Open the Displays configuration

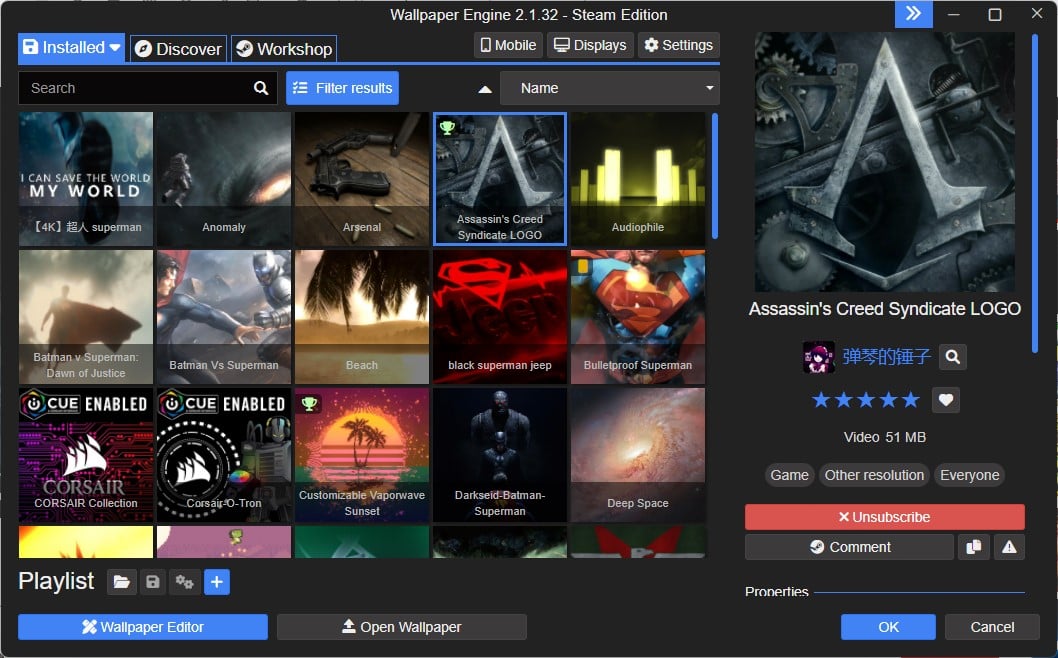pos(590,45)
